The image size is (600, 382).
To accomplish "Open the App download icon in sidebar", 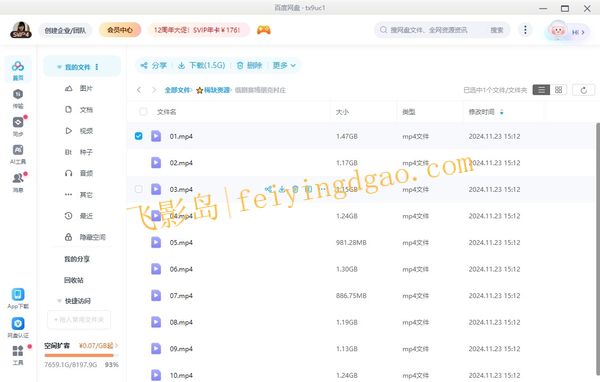I will tap(18, 299).
